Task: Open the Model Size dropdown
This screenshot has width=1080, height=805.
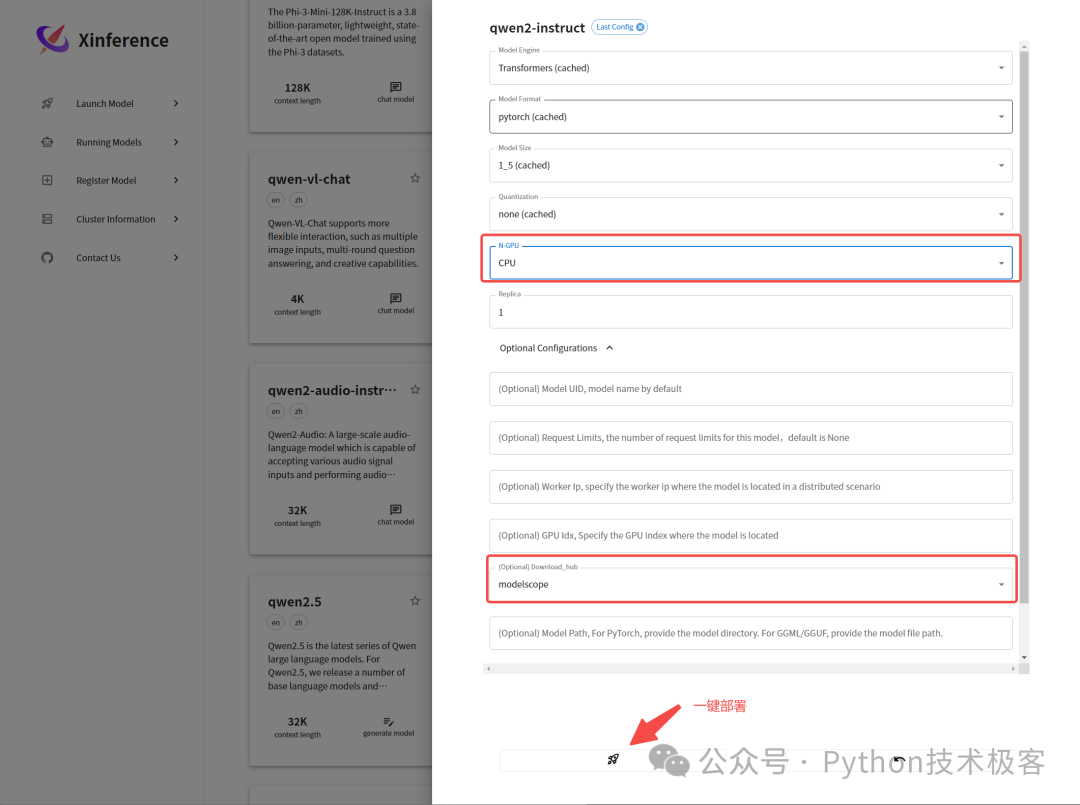Action: (751, 165)
